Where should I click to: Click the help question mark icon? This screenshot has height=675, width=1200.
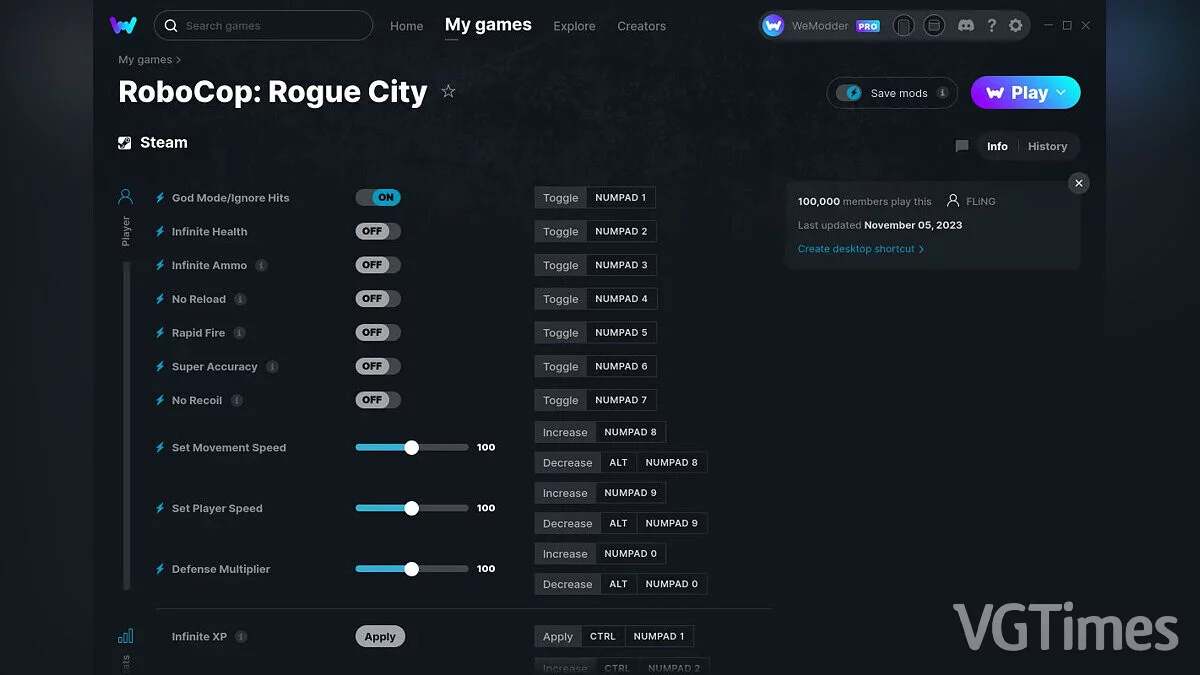pos(991,25)
